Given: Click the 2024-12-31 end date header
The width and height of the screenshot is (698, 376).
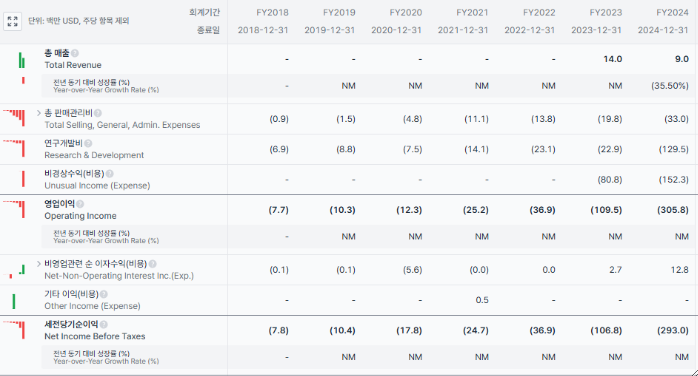Looking at the screenshot, I should (663, 30).
